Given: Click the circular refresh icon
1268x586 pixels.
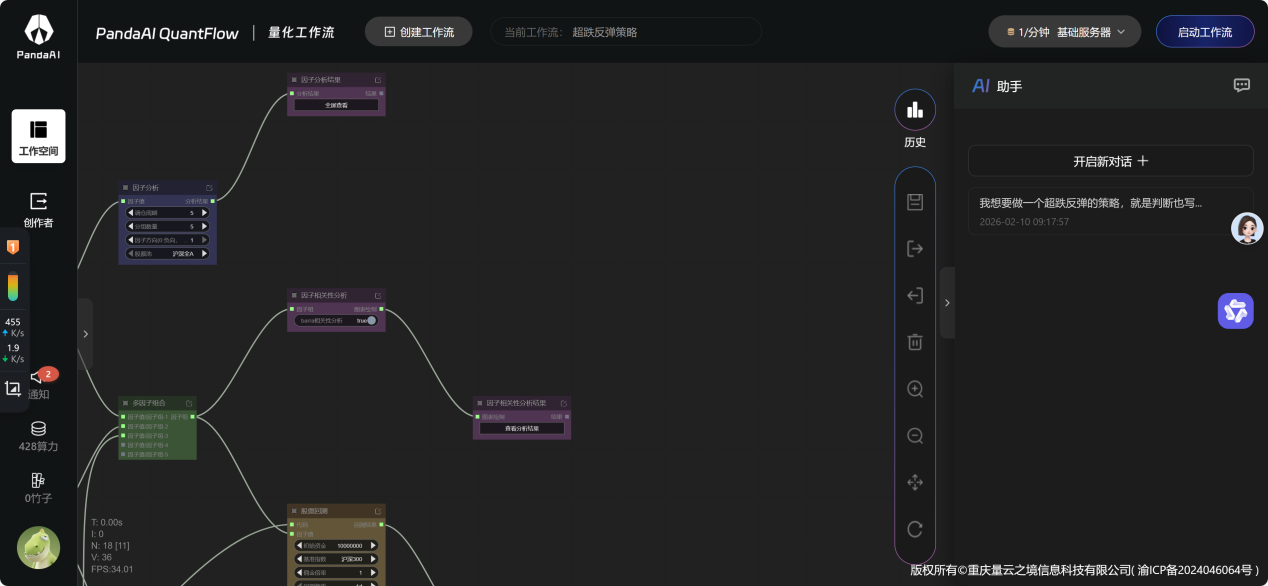Looking at the screenshot, I should [x=915, y=529].
